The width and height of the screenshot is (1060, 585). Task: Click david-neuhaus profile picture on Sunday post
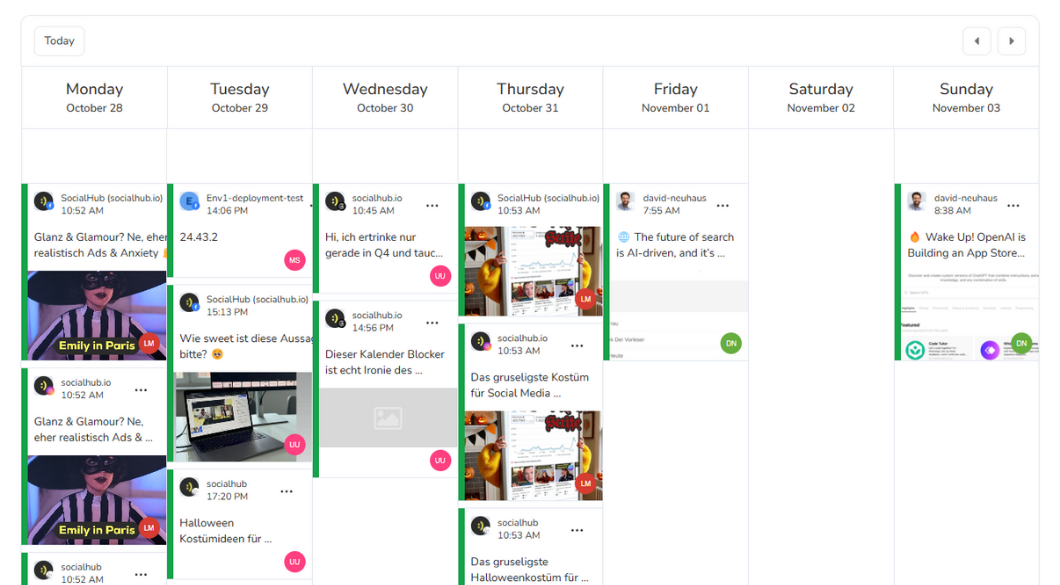[916, 202]
